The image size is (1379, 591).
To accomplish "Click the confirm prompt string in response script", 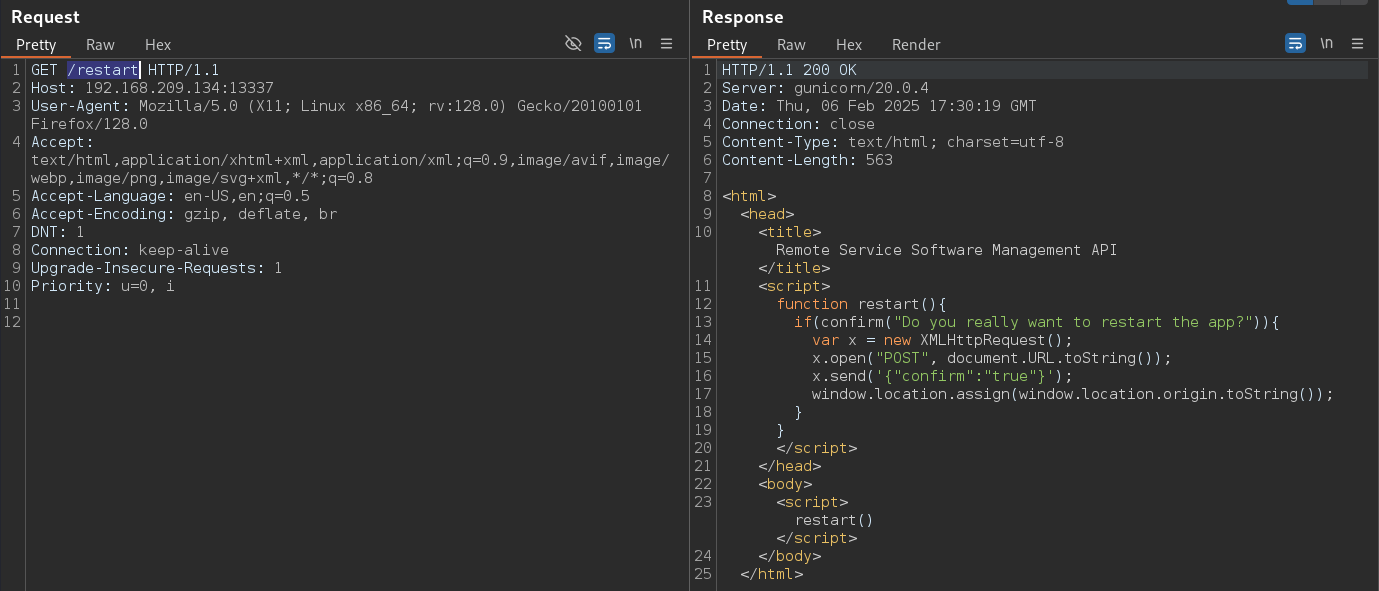I will coord(1073,322).
